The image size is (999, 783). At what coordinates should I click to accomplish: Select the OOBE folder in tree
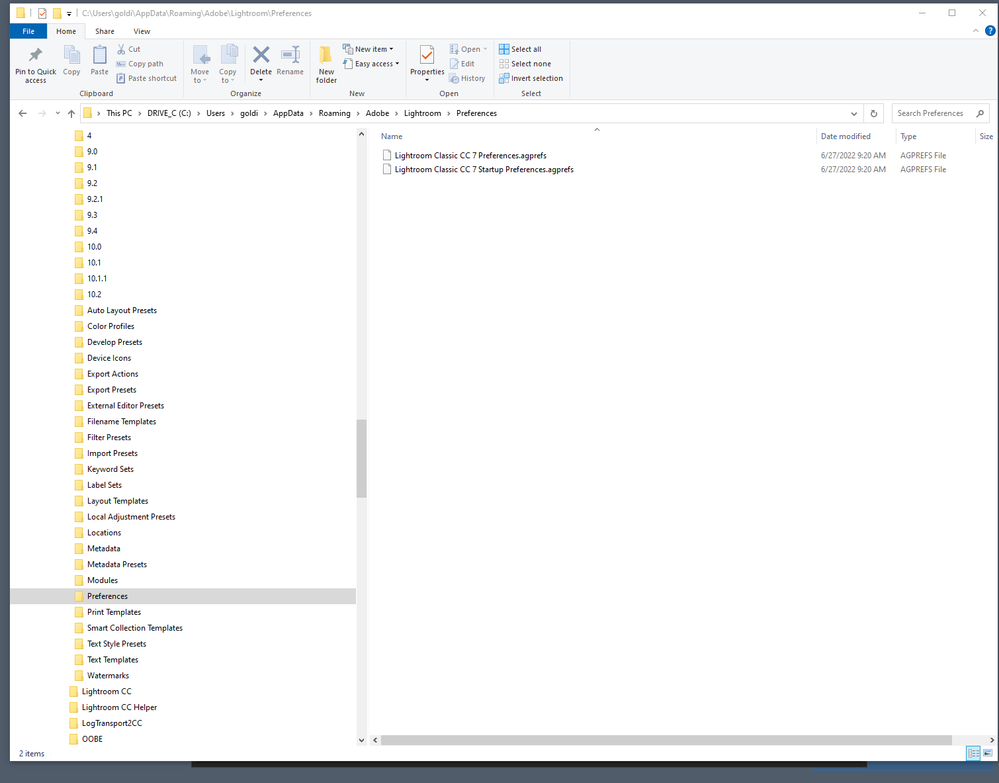click(92, 739)
